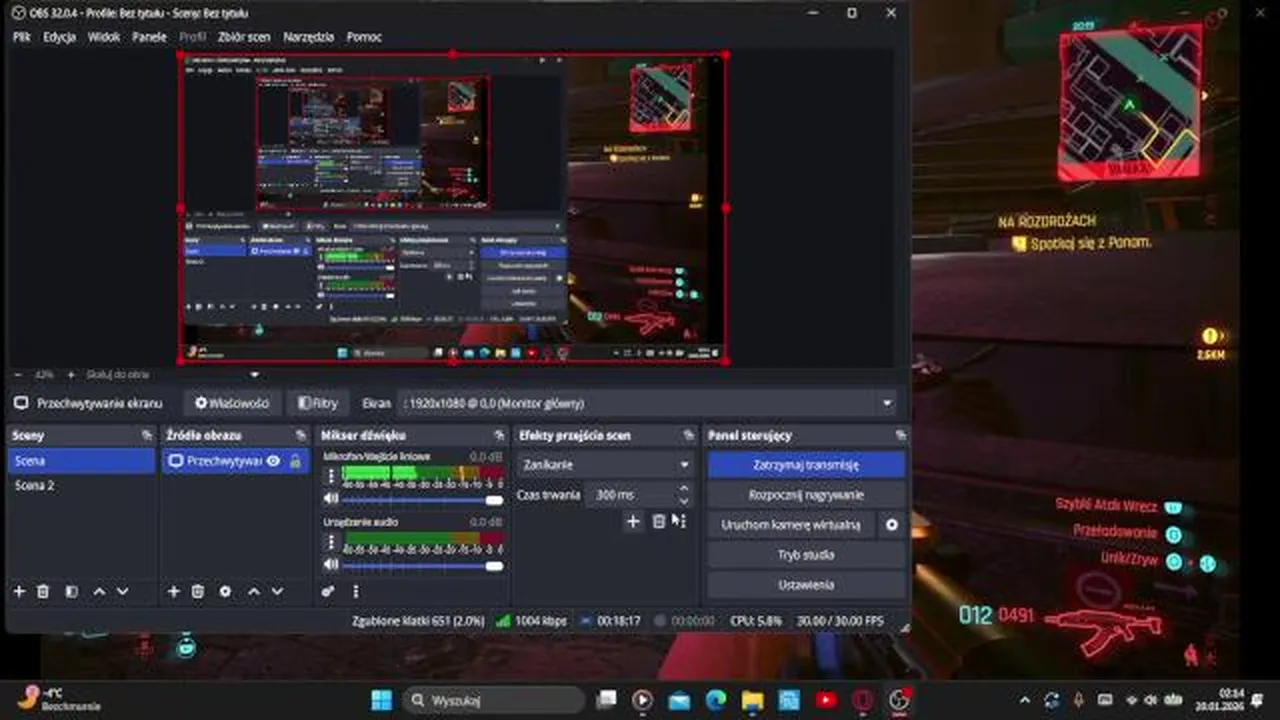The width and height of the screenshot is (1280, 720).
Task: Move source down in Źródła obrazu
Action: tap(278, 592)
